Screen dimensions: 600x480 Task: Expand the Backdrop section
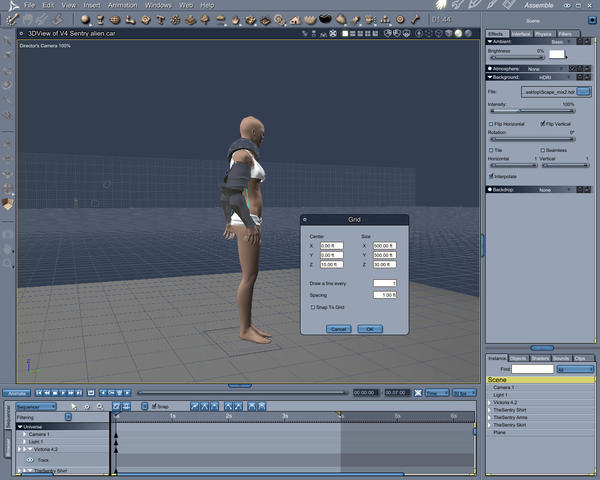coord(489,188)
